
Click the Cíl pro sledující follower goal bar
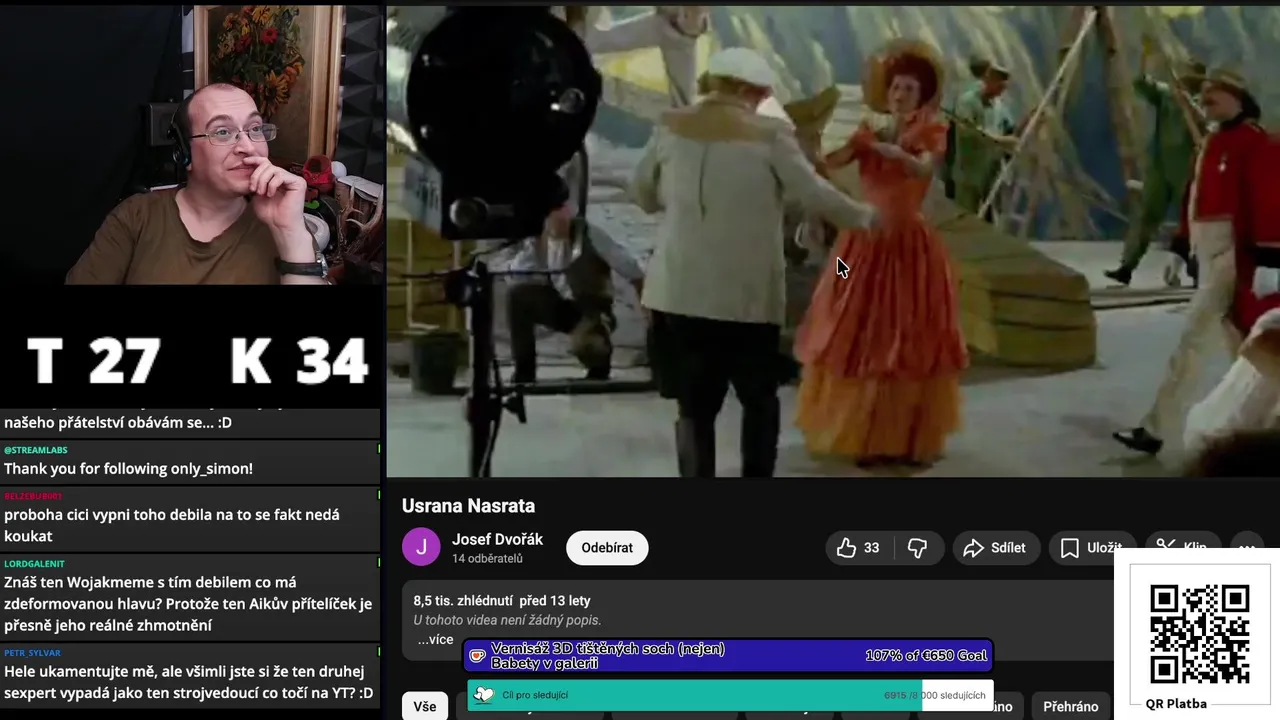(x=730, y=695)
